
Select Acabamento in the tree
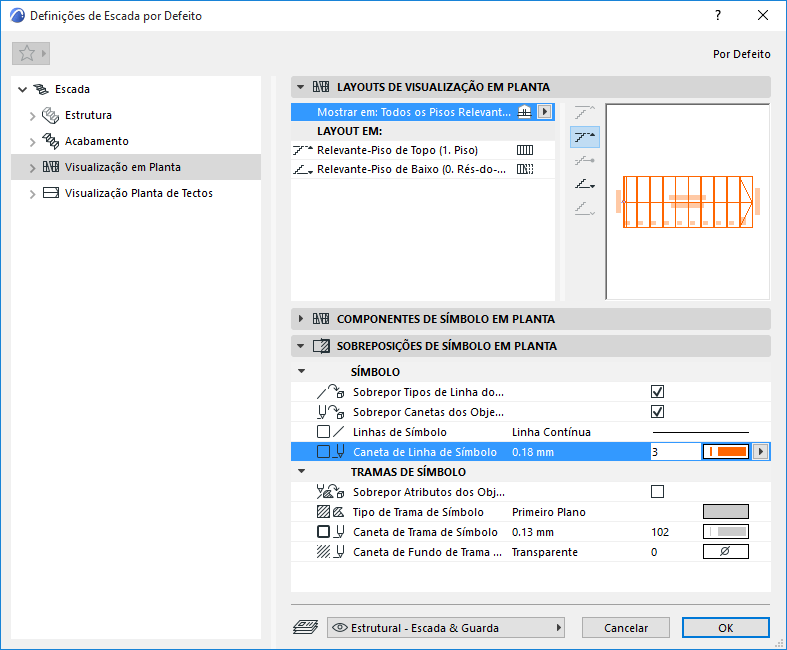coord(96,141)
